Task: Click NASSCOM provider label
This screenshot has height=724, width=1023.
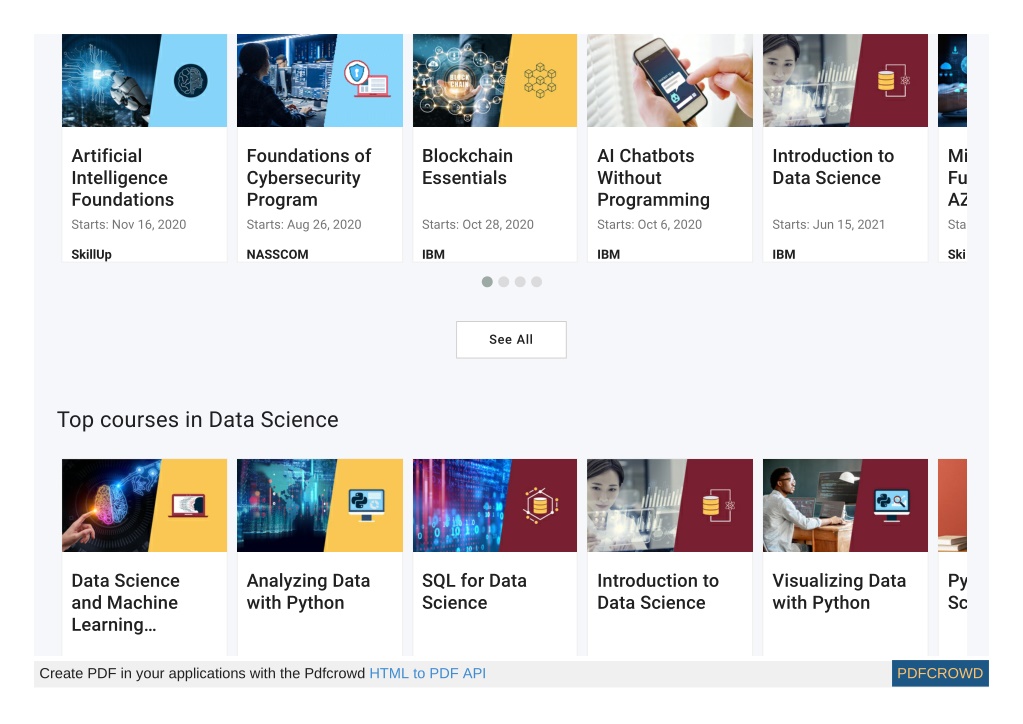Action: point(277,254)
